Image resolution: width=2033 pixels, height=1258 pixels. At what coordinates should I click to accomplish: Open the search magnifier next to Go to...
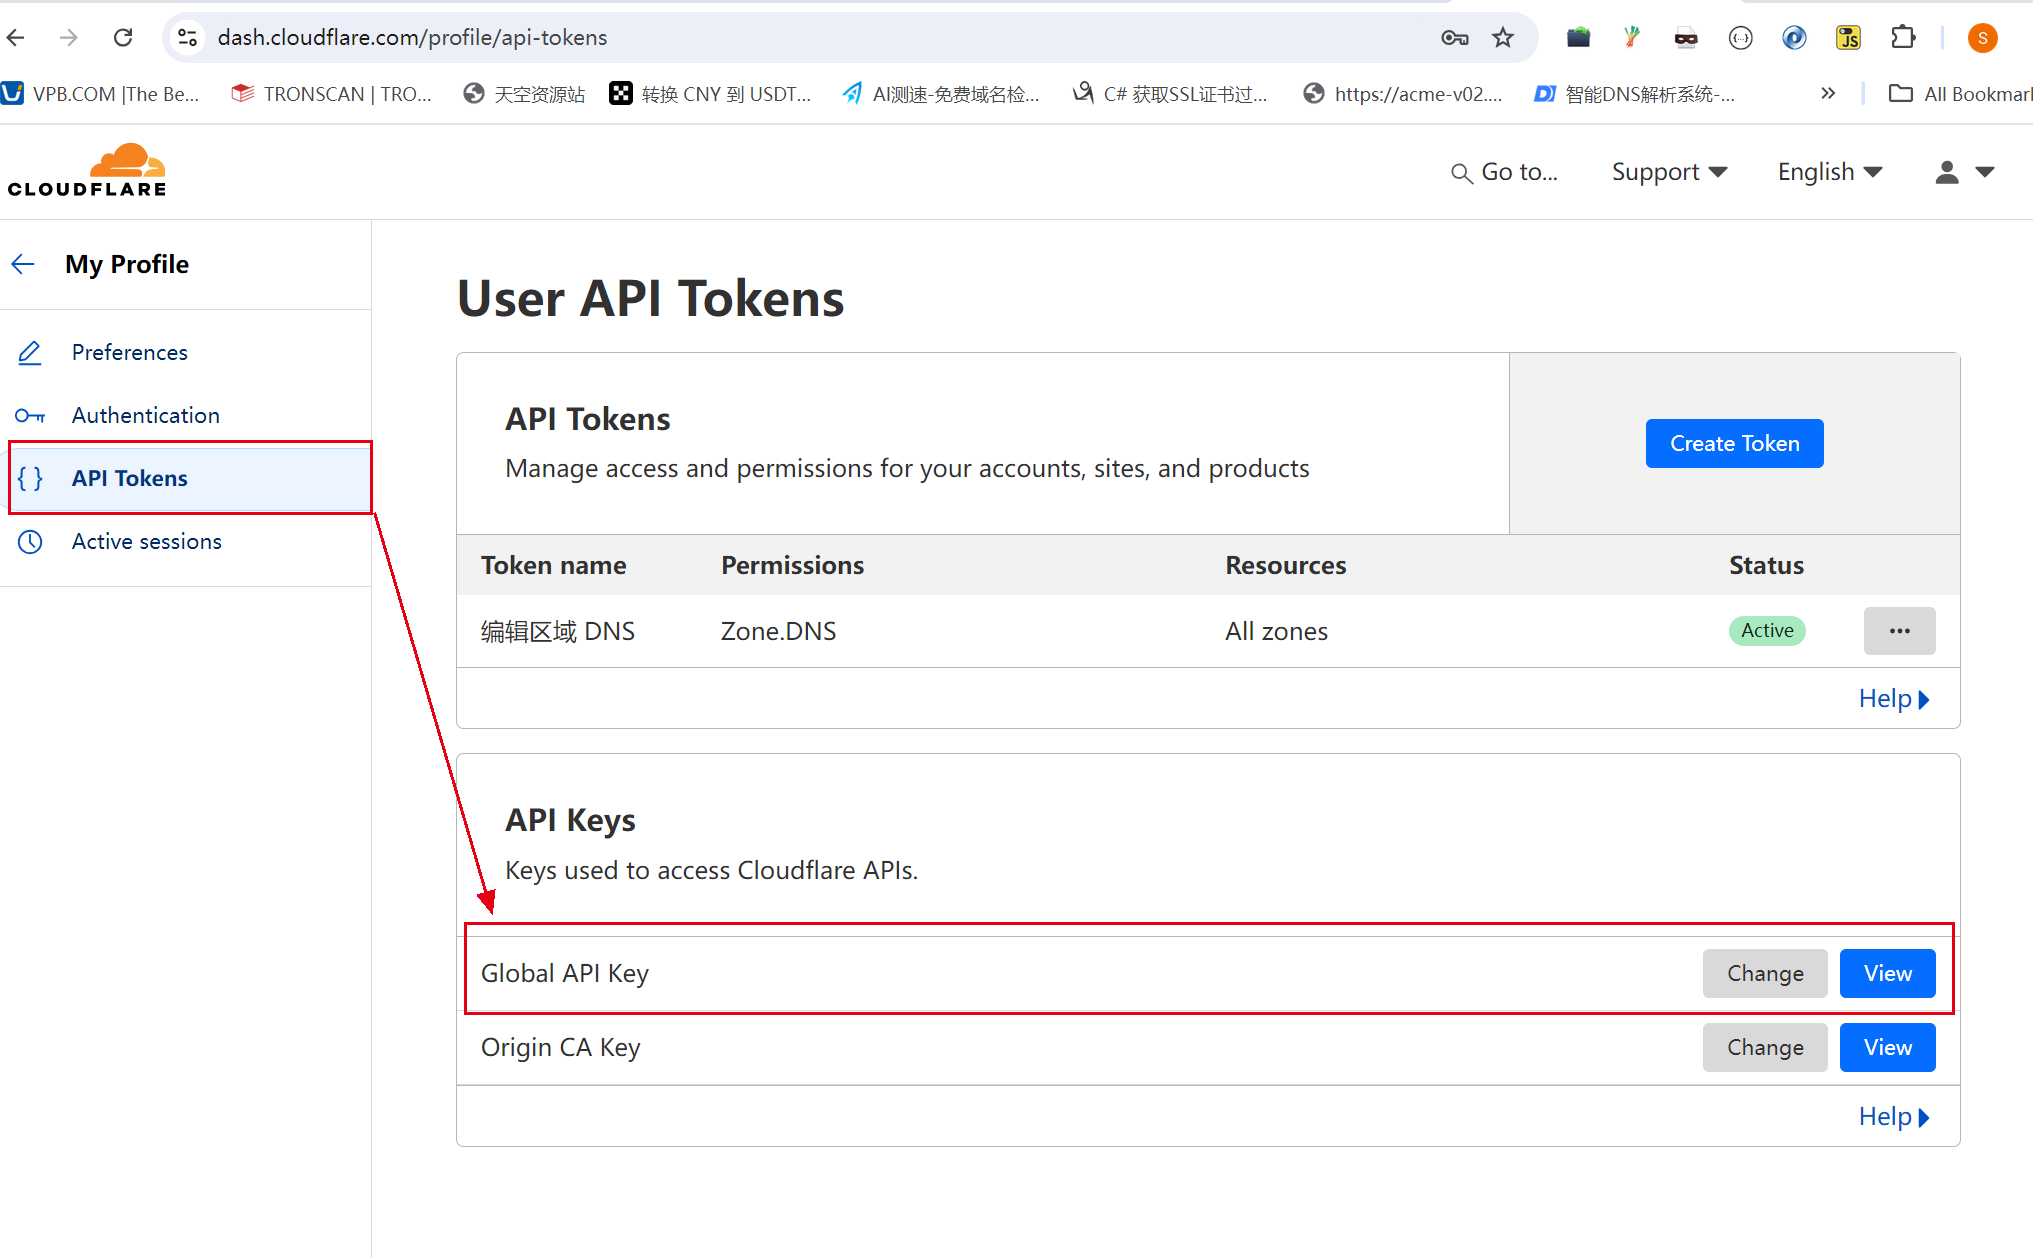pyautogui.click(x=1460, y=171)
